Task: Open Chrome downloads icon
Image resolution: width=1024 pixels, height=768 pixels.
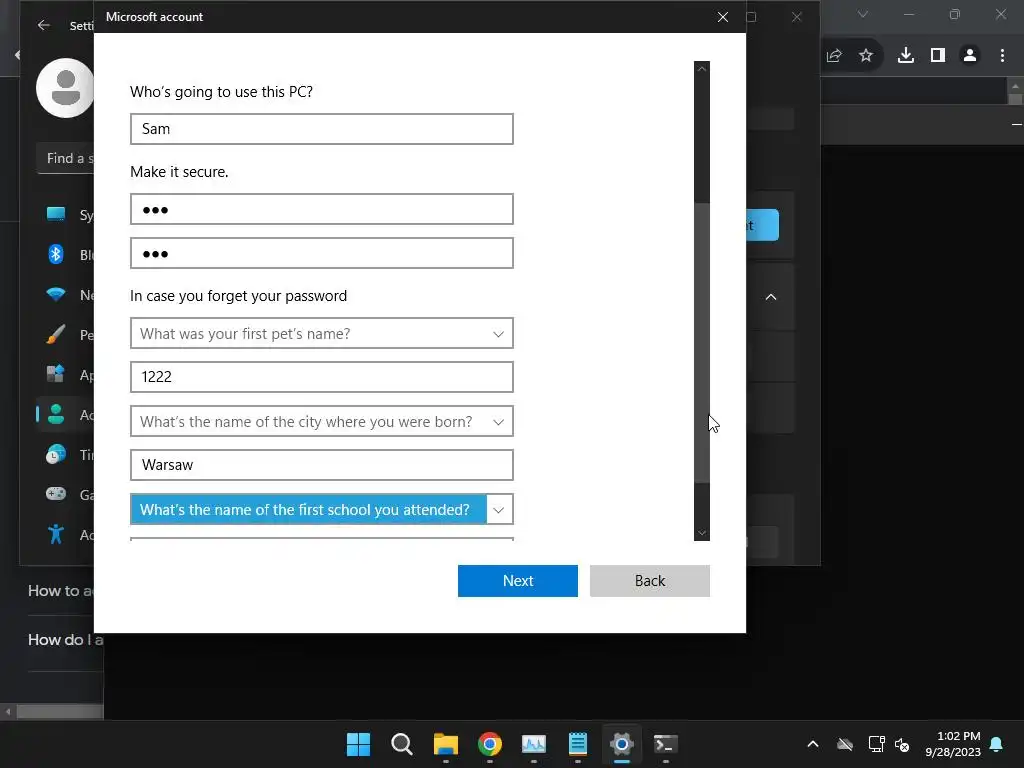Action: 906,56
